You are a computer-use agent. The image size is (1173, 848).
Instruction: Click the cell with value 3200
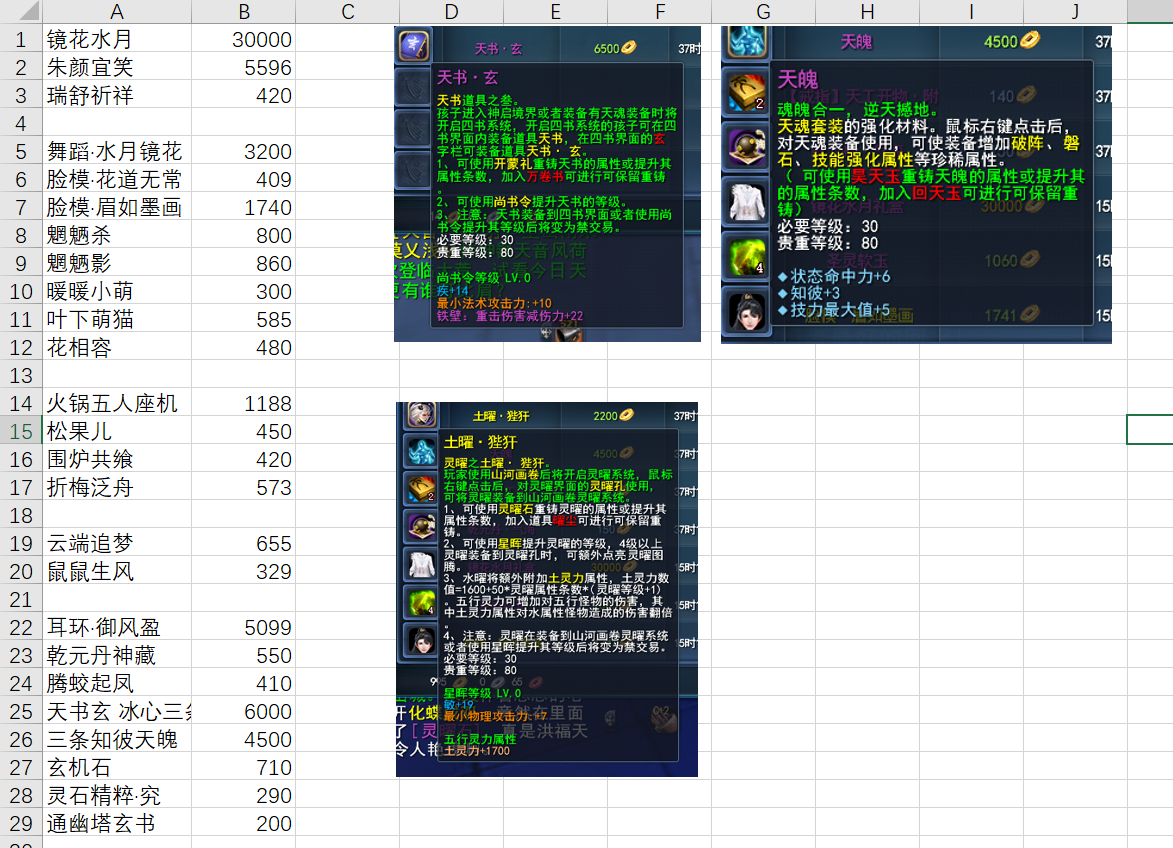pos(244,152)
